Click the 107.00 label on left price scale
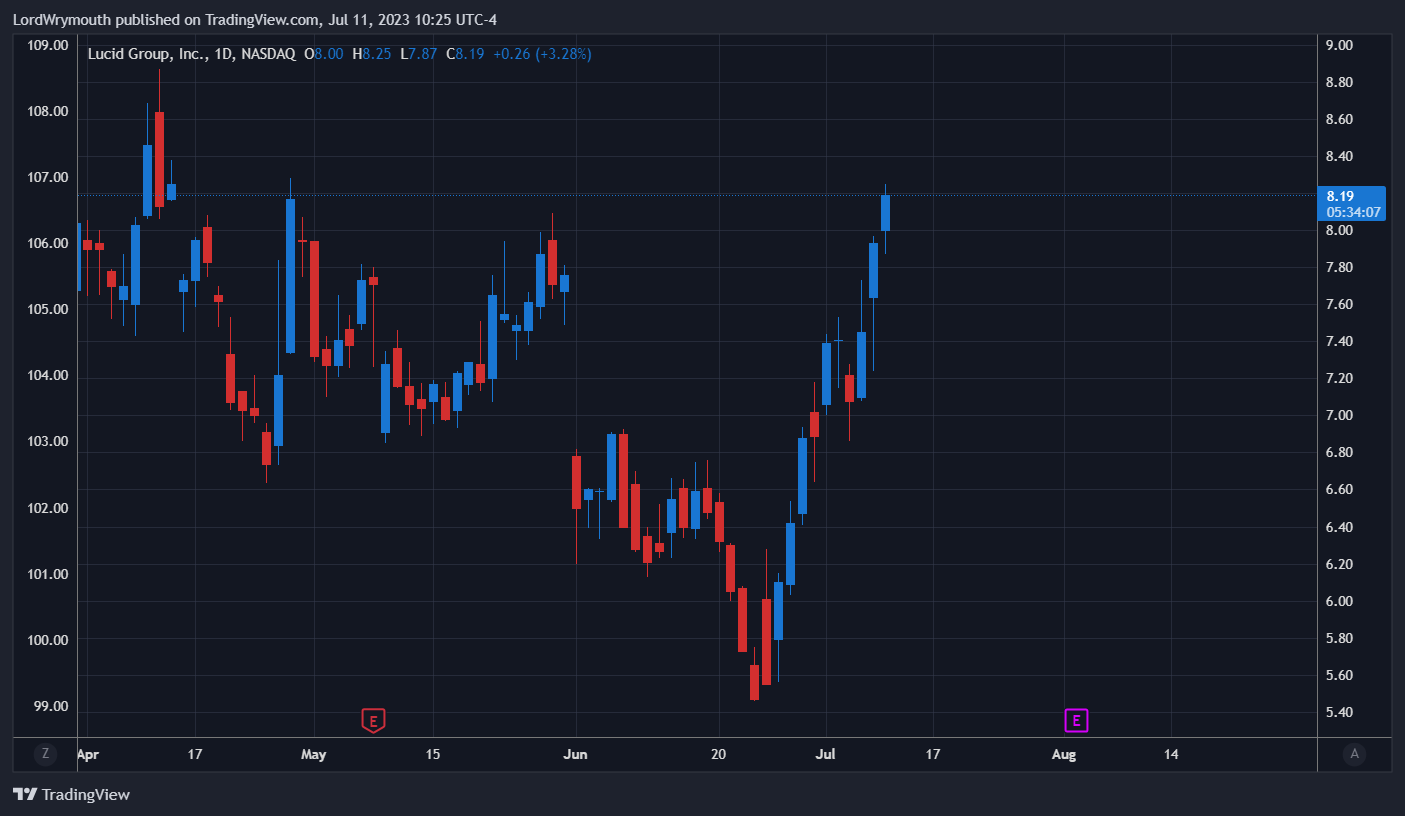This screenshot has width=1405, height=816. [48, 177]
